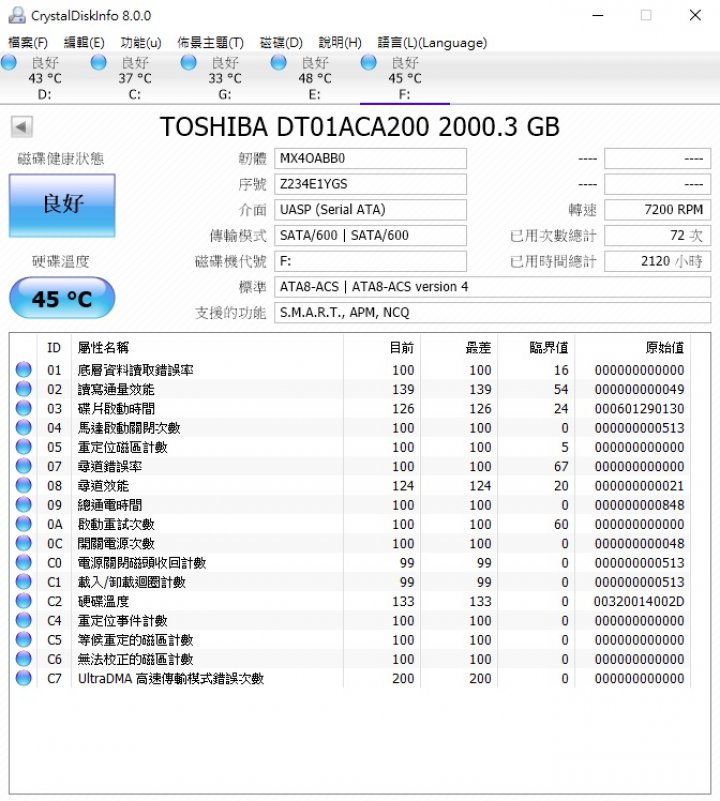Select the 底層資料讀取錯誤率 attribute row
This screenshot has height=801, width=720.
pos(350,369)
